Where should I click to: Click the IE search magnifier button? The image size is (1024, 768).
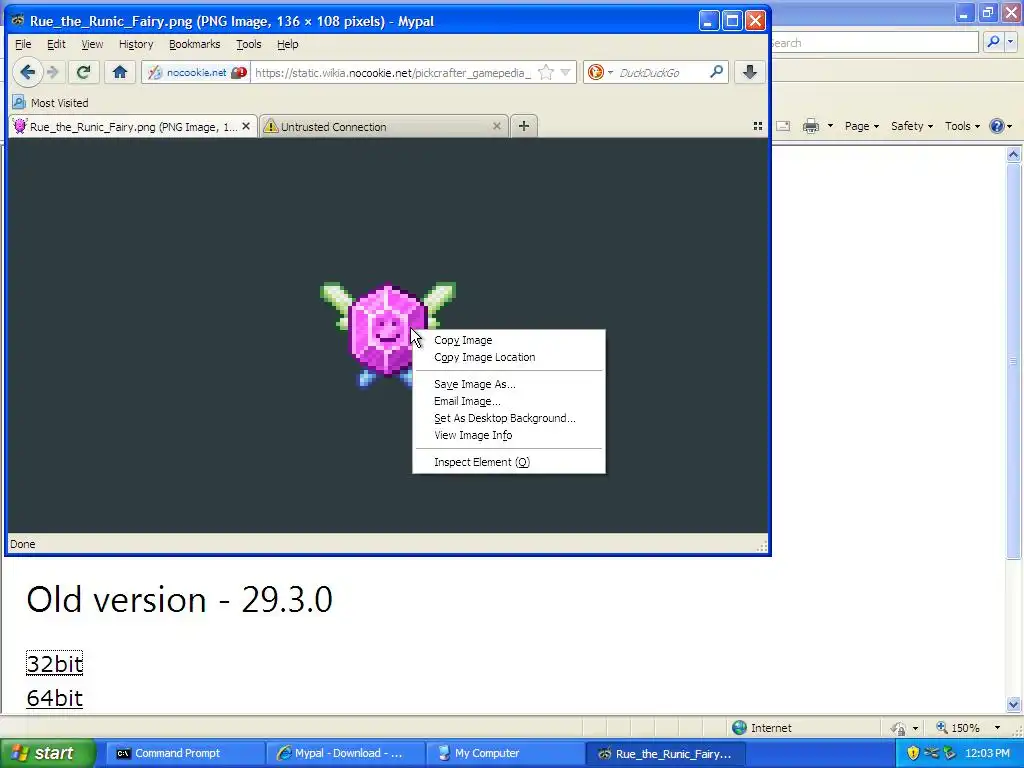tap(993, 42)
